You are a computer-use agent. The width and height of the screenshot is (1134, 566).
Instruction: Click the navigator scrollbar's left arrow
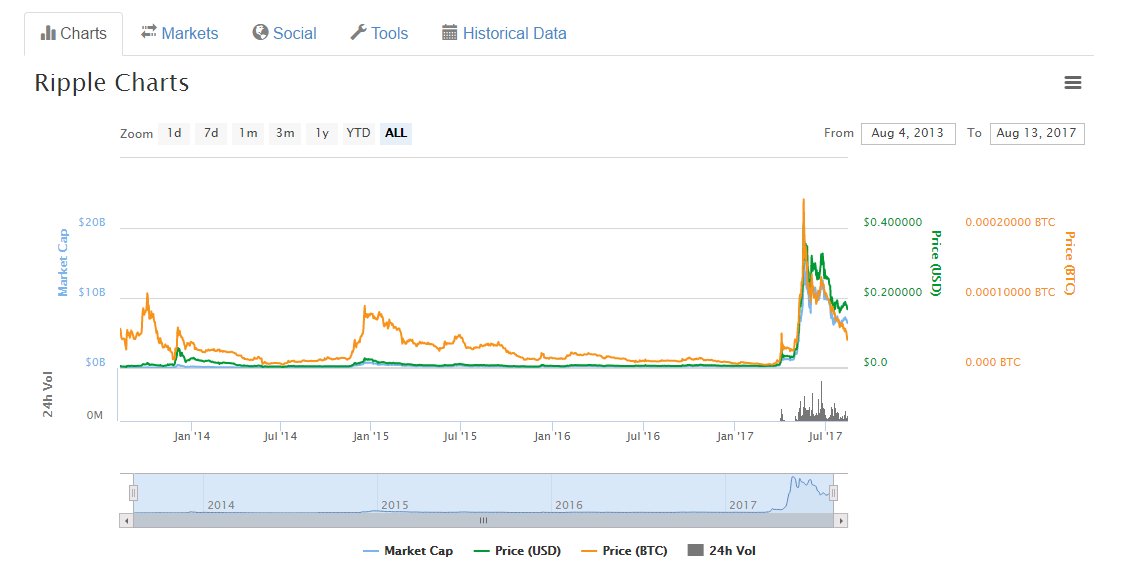[x=127, y=520]
